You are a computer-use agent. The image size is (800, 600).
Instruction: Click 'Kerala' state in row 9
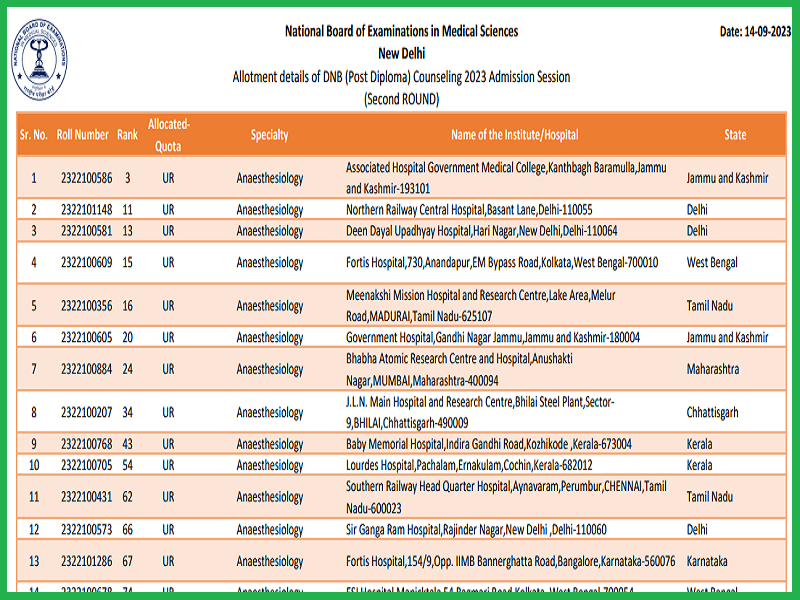tap(699, 444)
